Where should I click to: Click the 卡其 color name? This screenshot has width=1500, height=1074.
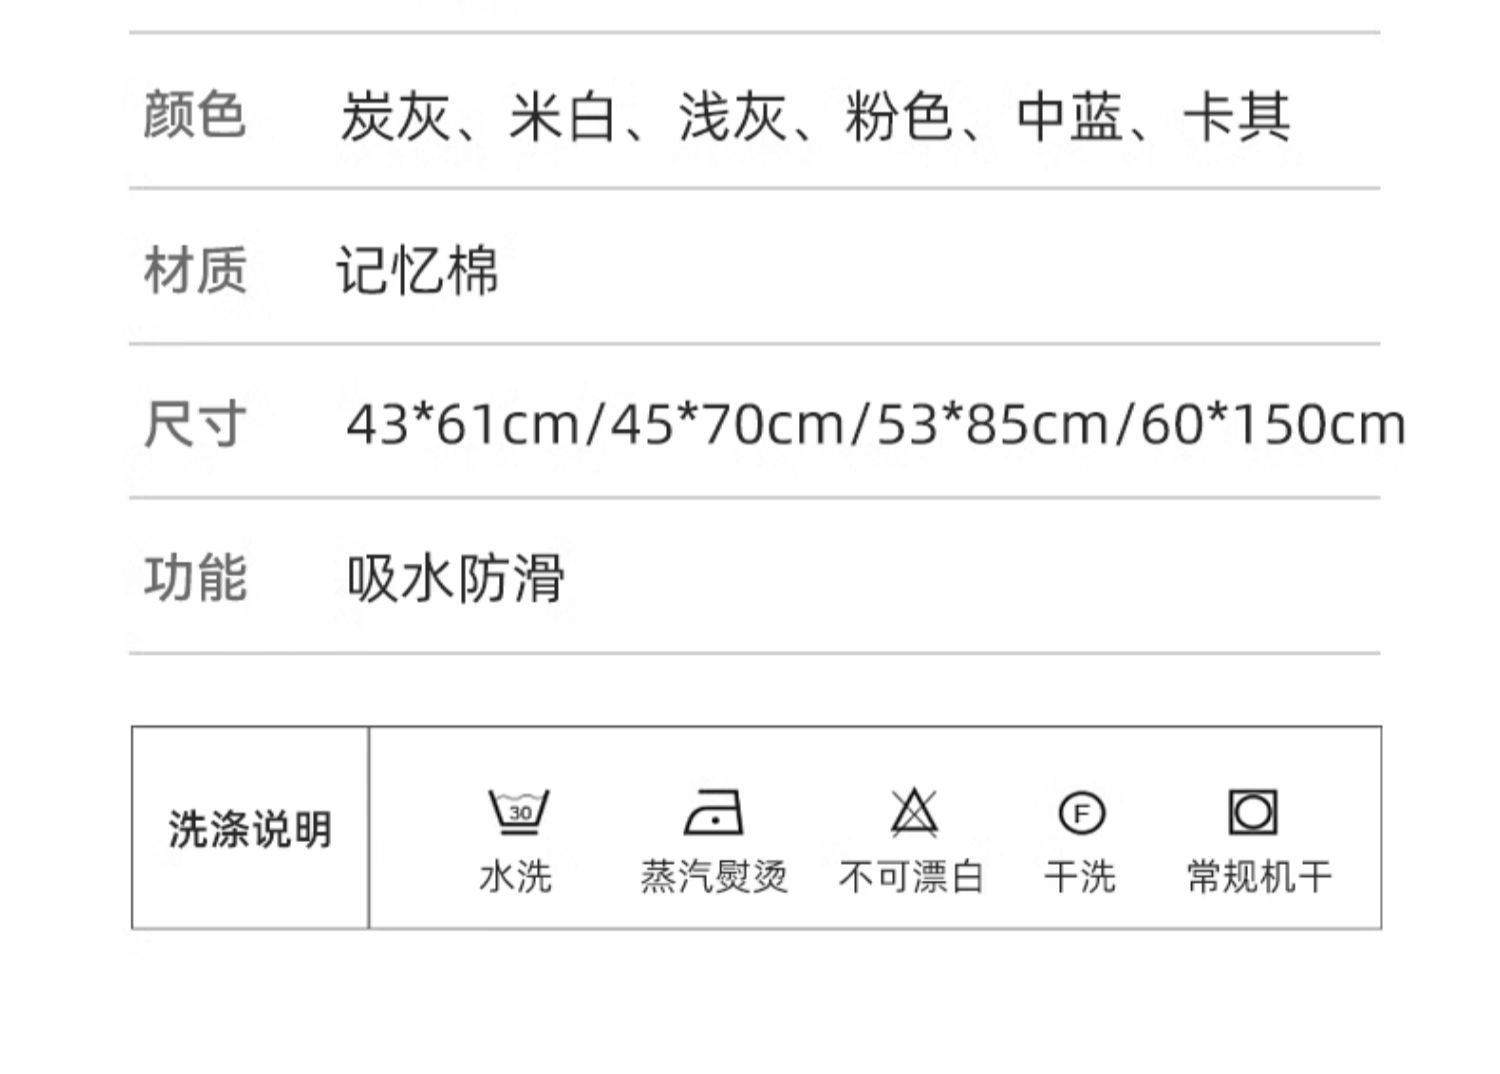pyautogui.click(x=1237, y=116)
